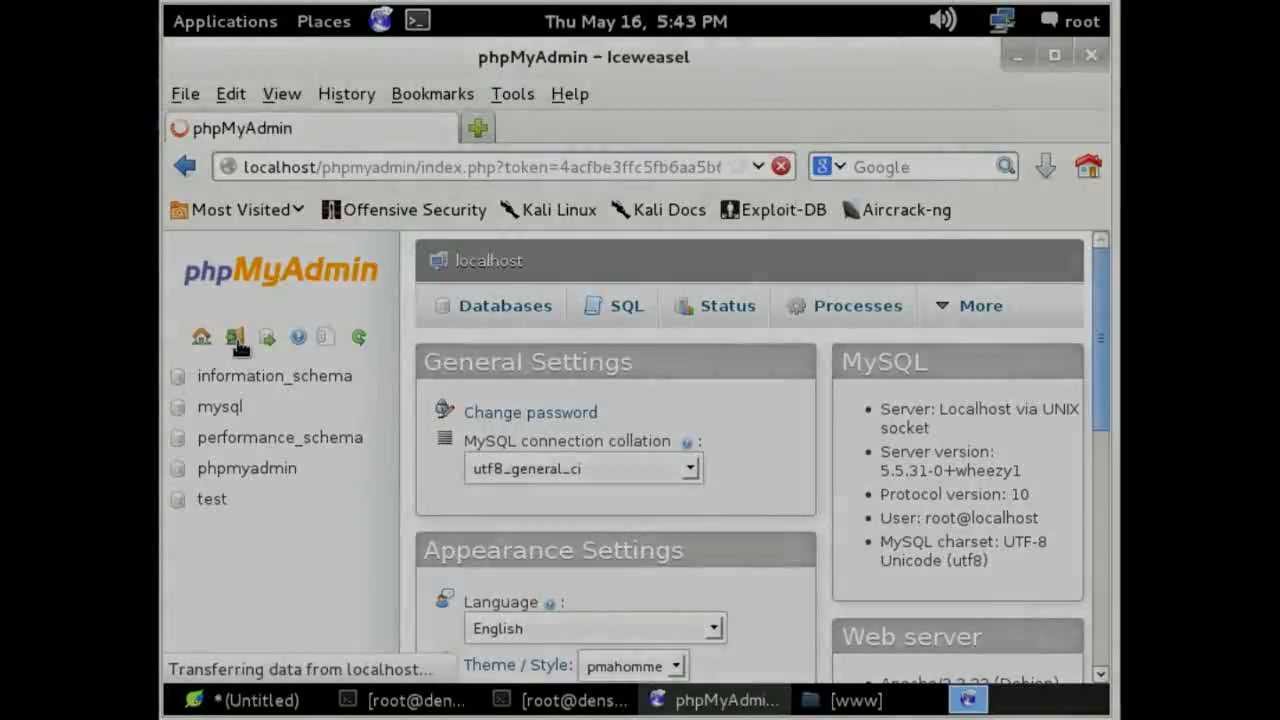The image size is (1280, 720).
Task: Open the downloads arrow icon in toolbar
Action: point(1045,166)
